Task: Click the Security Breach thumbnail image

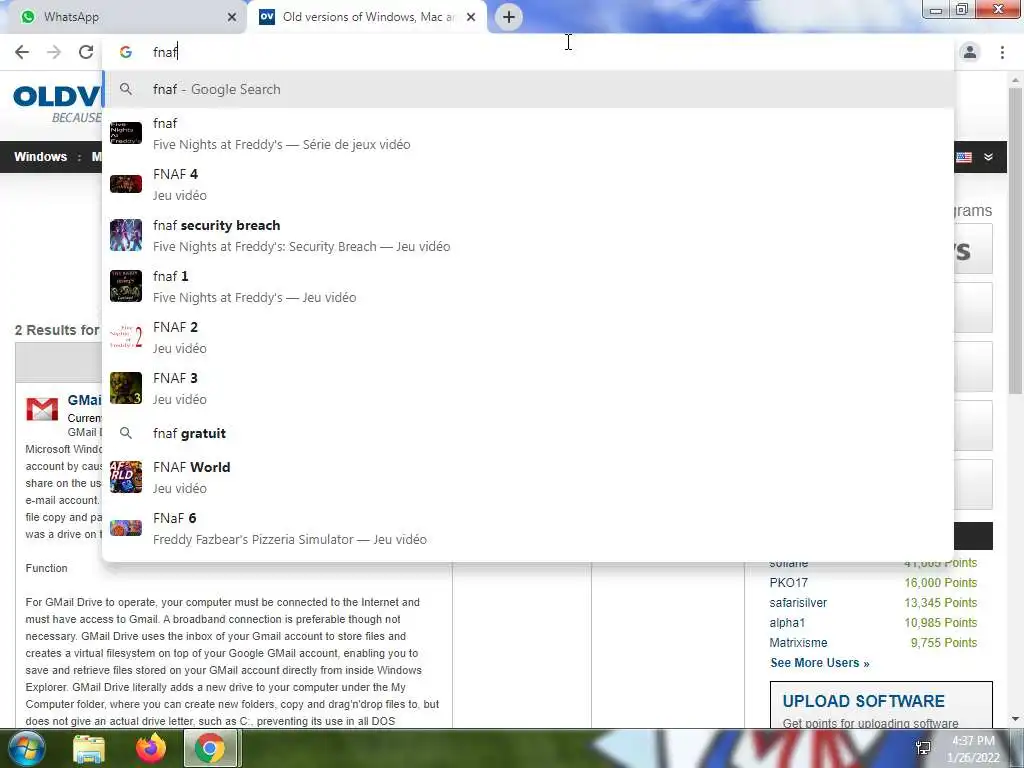Action: click(126, 235)
